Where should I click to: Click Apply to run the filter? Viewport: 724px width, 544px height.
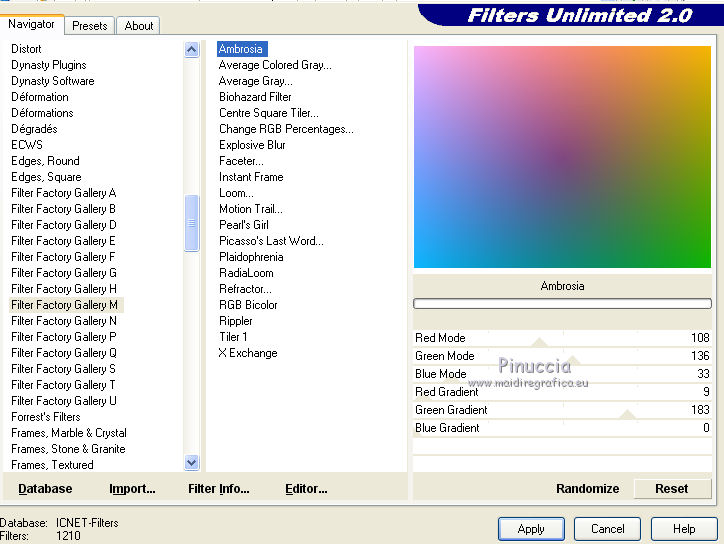click(531, 529)
